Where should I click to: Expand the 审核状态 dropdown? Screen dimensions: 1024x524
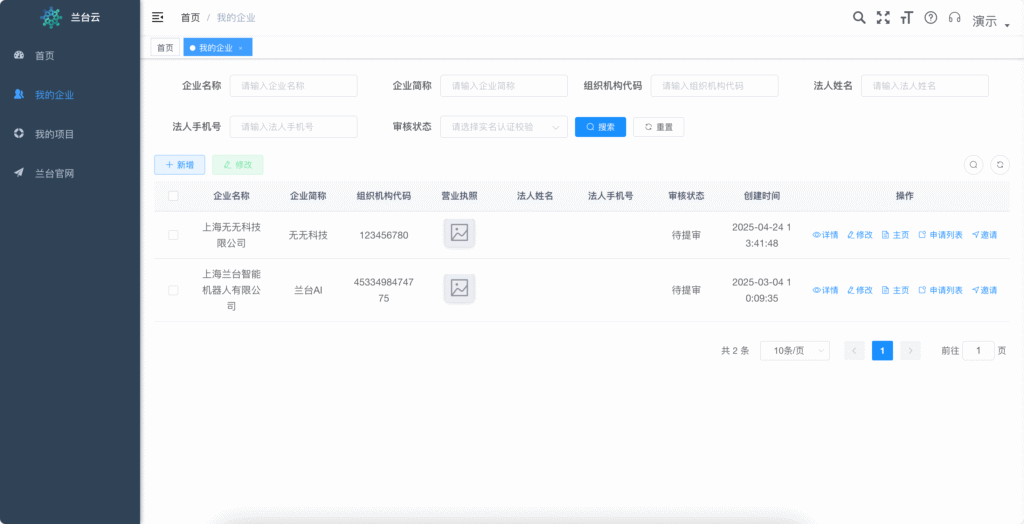[503, 127]
